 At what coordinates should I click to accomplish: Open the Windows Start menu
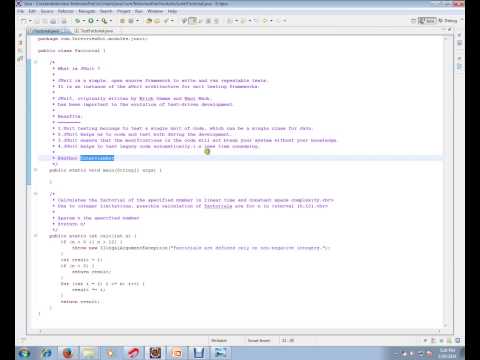pos(24,353)
